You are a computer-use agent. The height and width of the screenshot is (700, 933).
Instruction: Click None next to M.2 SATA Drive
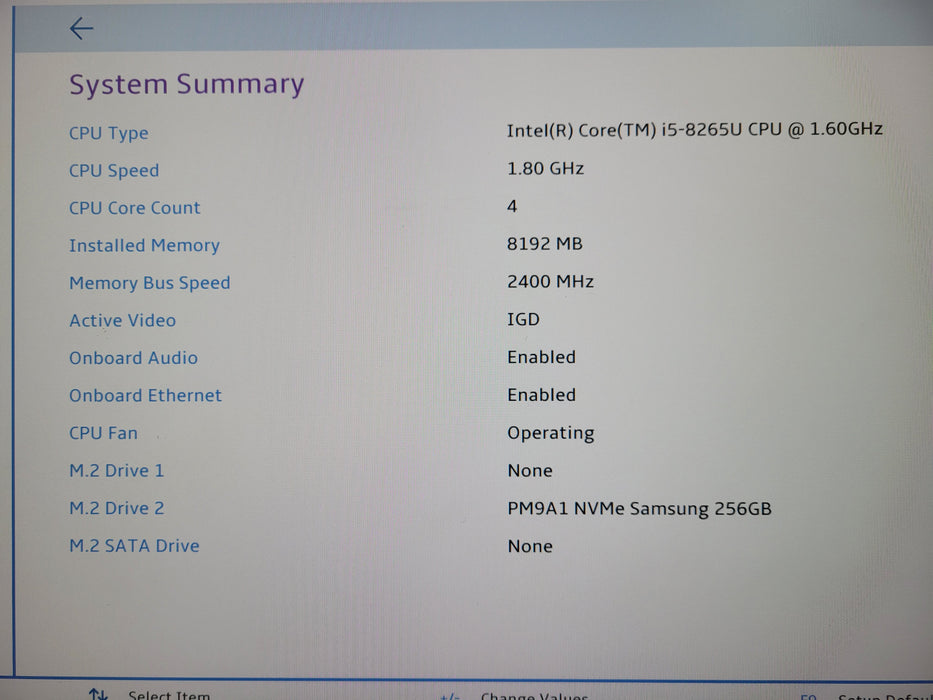[x=530, y=546]
